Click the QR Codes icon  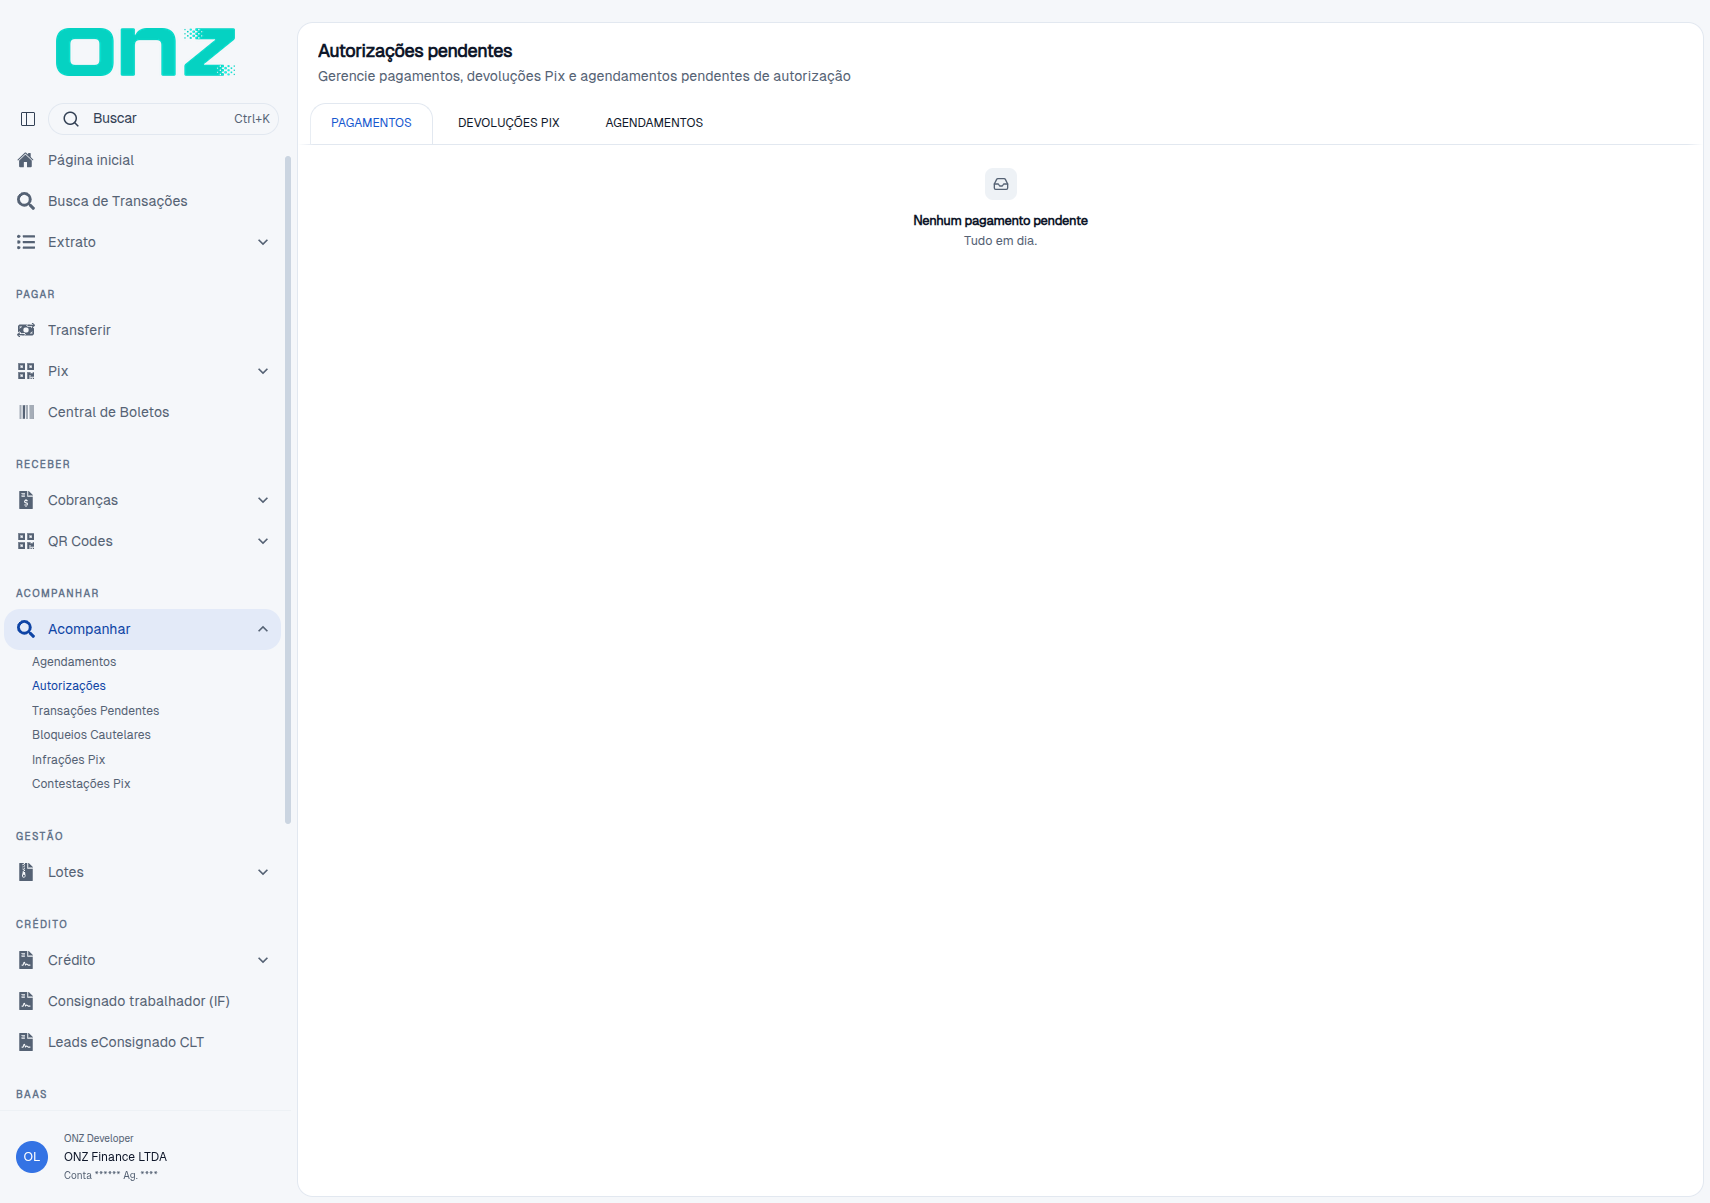[x=26, y=541]
